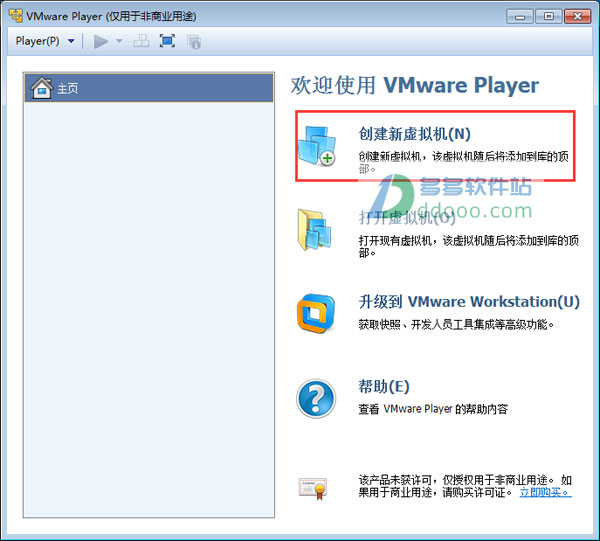Maximize the VMware Player window
Viewport: 600px width, 541px height.
548,16
